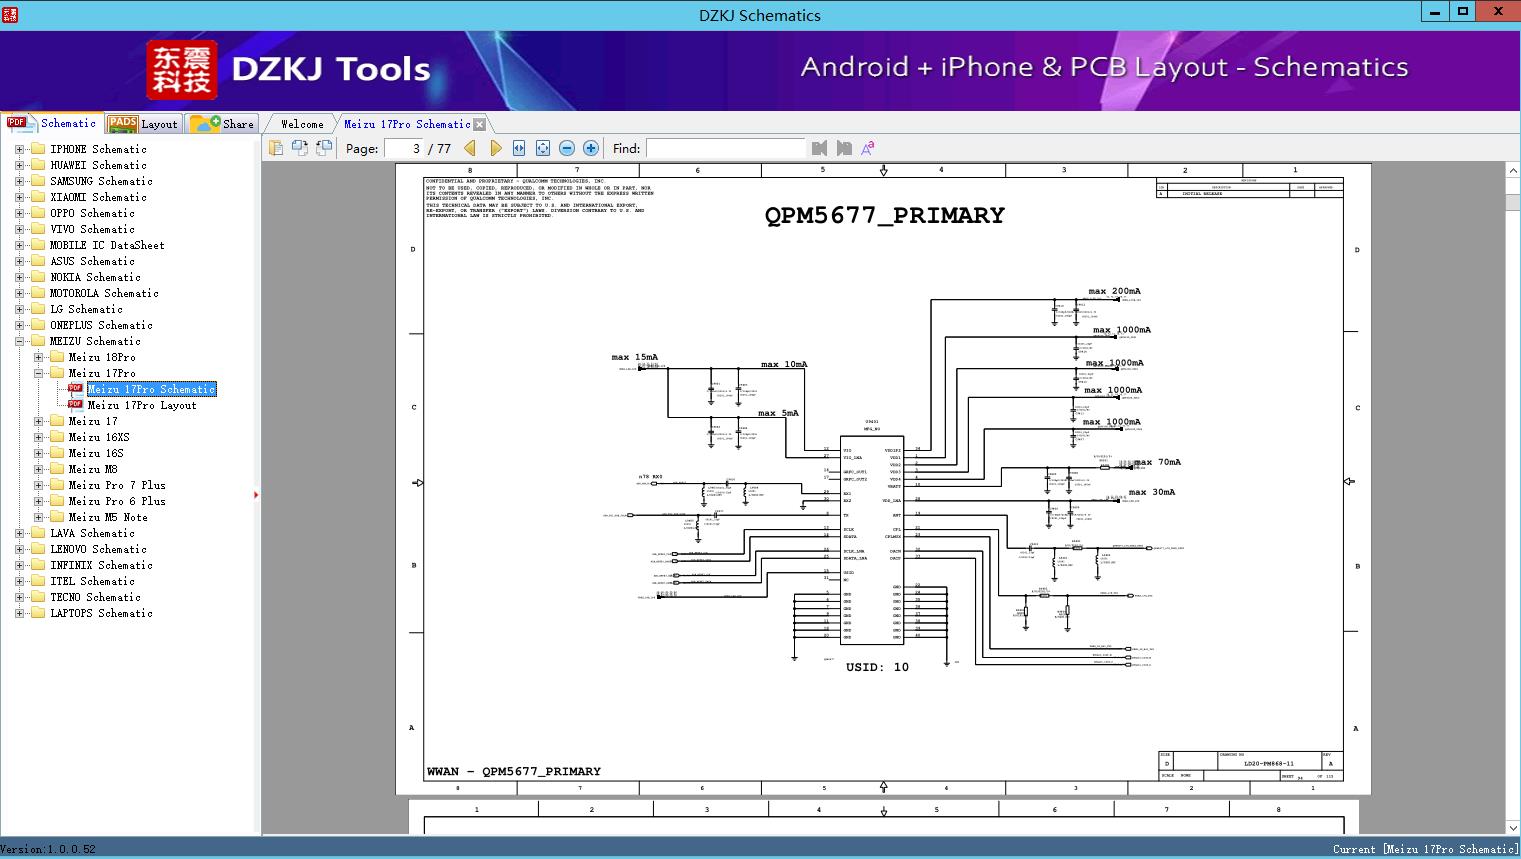Select MOBILE IC DataSheet in the tree
This screenshot has height=859, width=1521.
107,245
